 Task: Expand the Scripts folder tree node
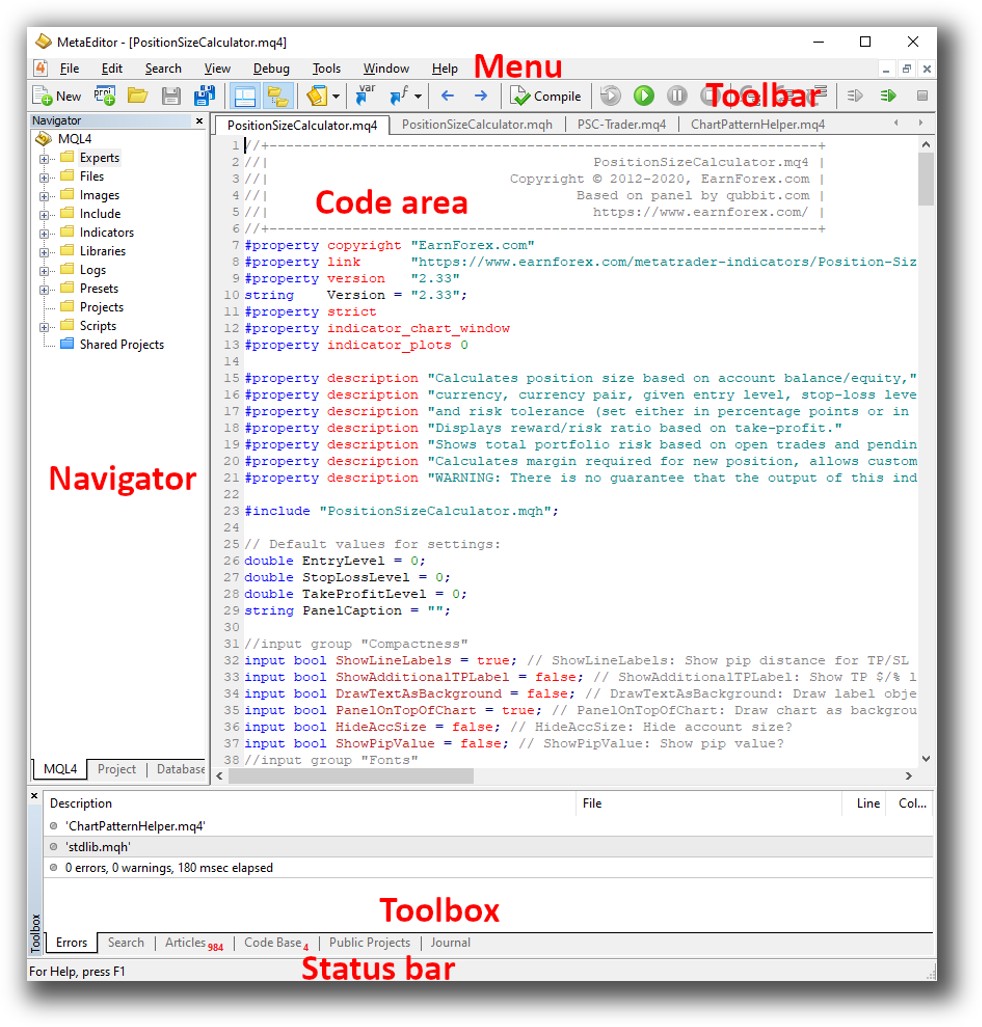[45, 327]
